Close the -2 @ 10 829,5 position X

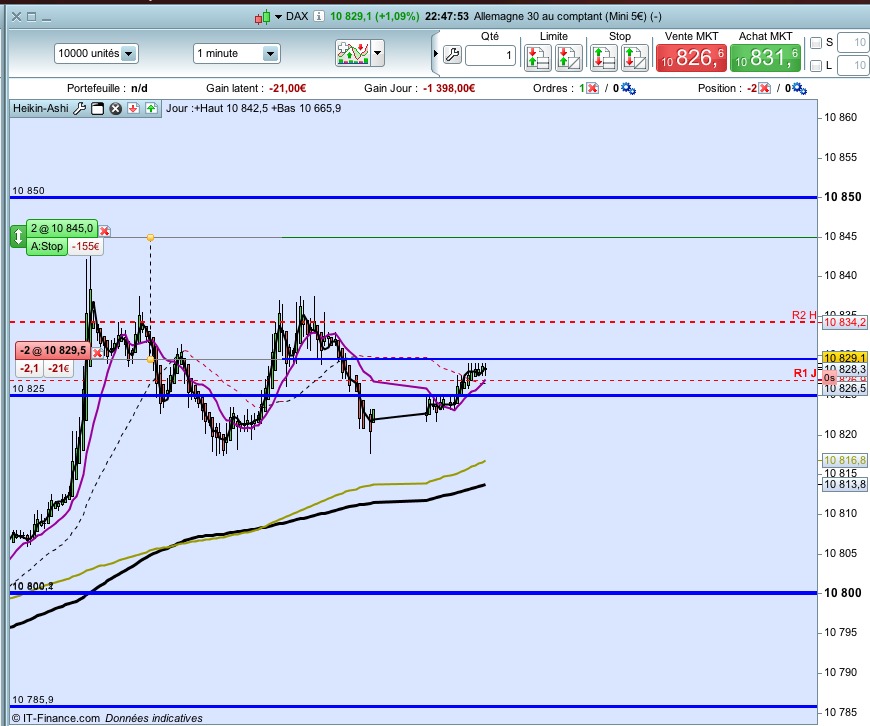point(98,353)
